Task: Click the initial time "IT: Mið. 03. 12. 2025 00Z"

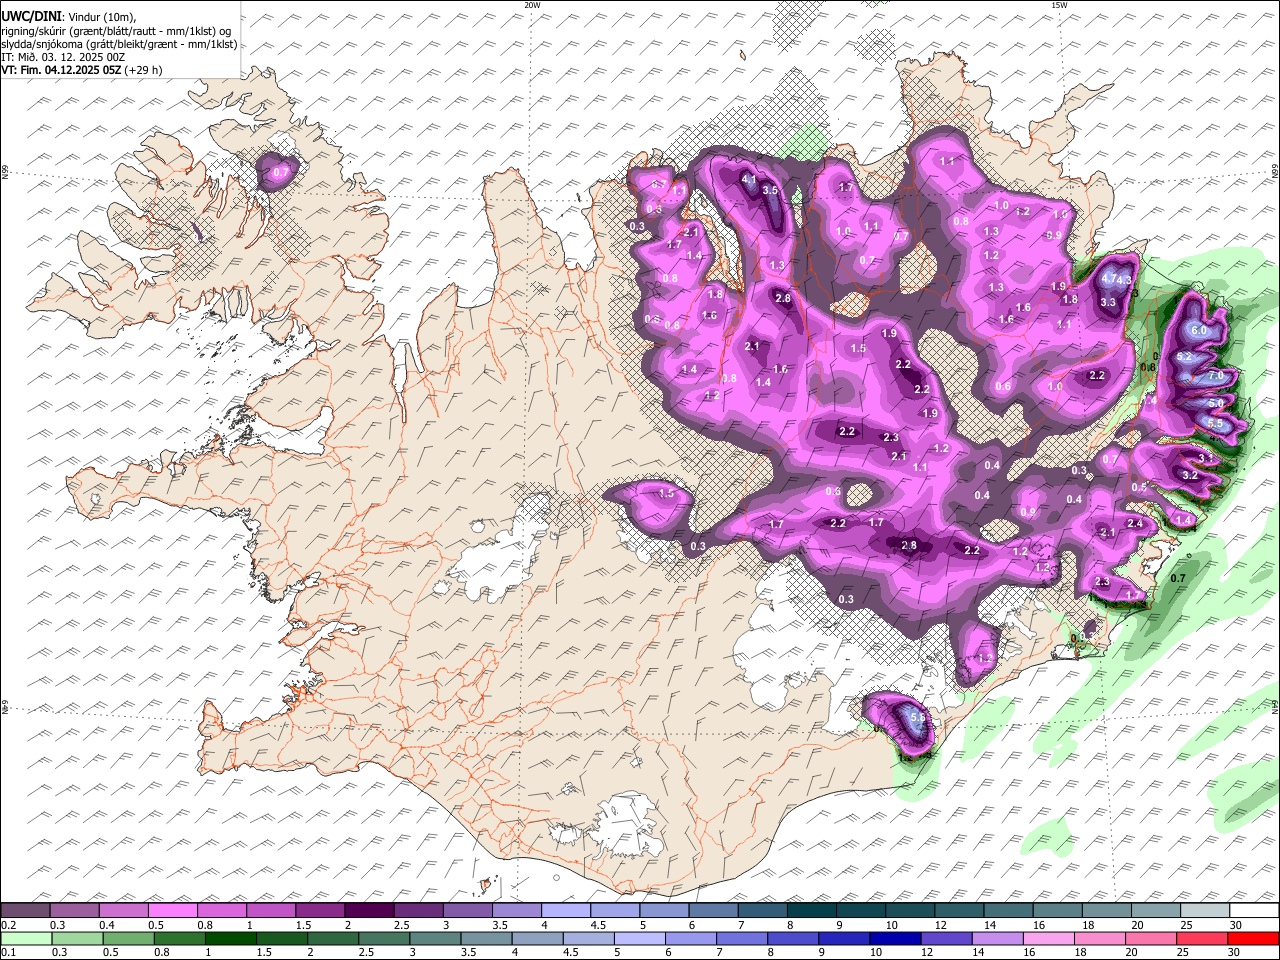Action: point(63,57)
